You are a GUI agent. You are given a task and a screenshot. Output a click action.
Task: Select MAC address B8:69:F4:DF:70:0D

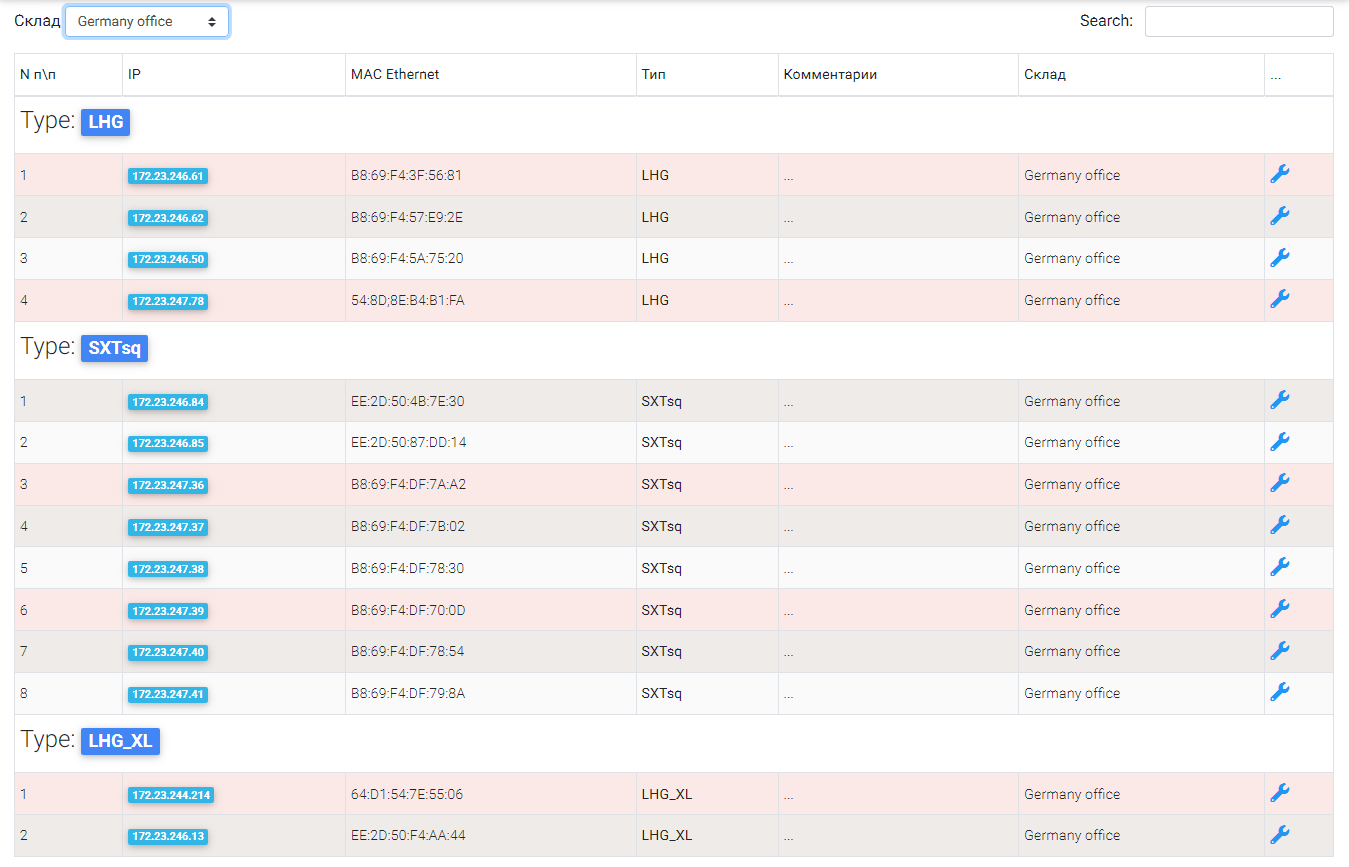click(x=408, y=610)
